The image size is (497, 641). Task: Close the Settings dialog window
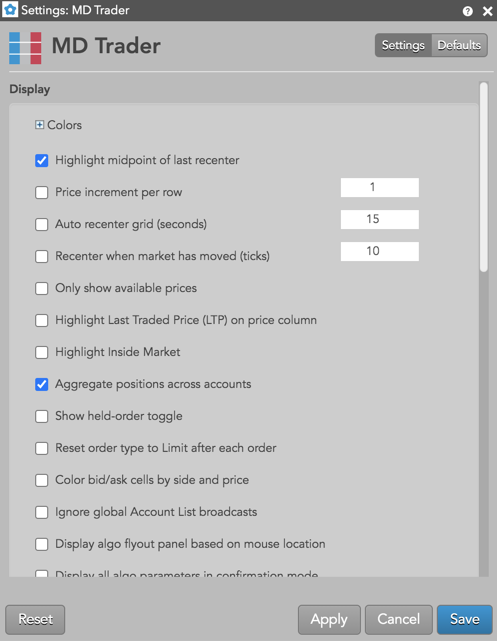tap(487, 11)
